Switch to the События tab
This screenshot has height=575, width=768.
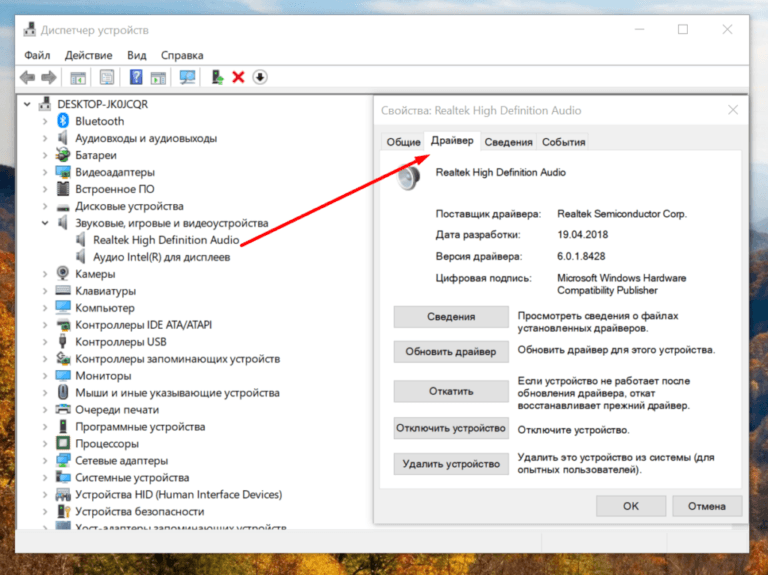pyautogui.click(x=563, y=142)
